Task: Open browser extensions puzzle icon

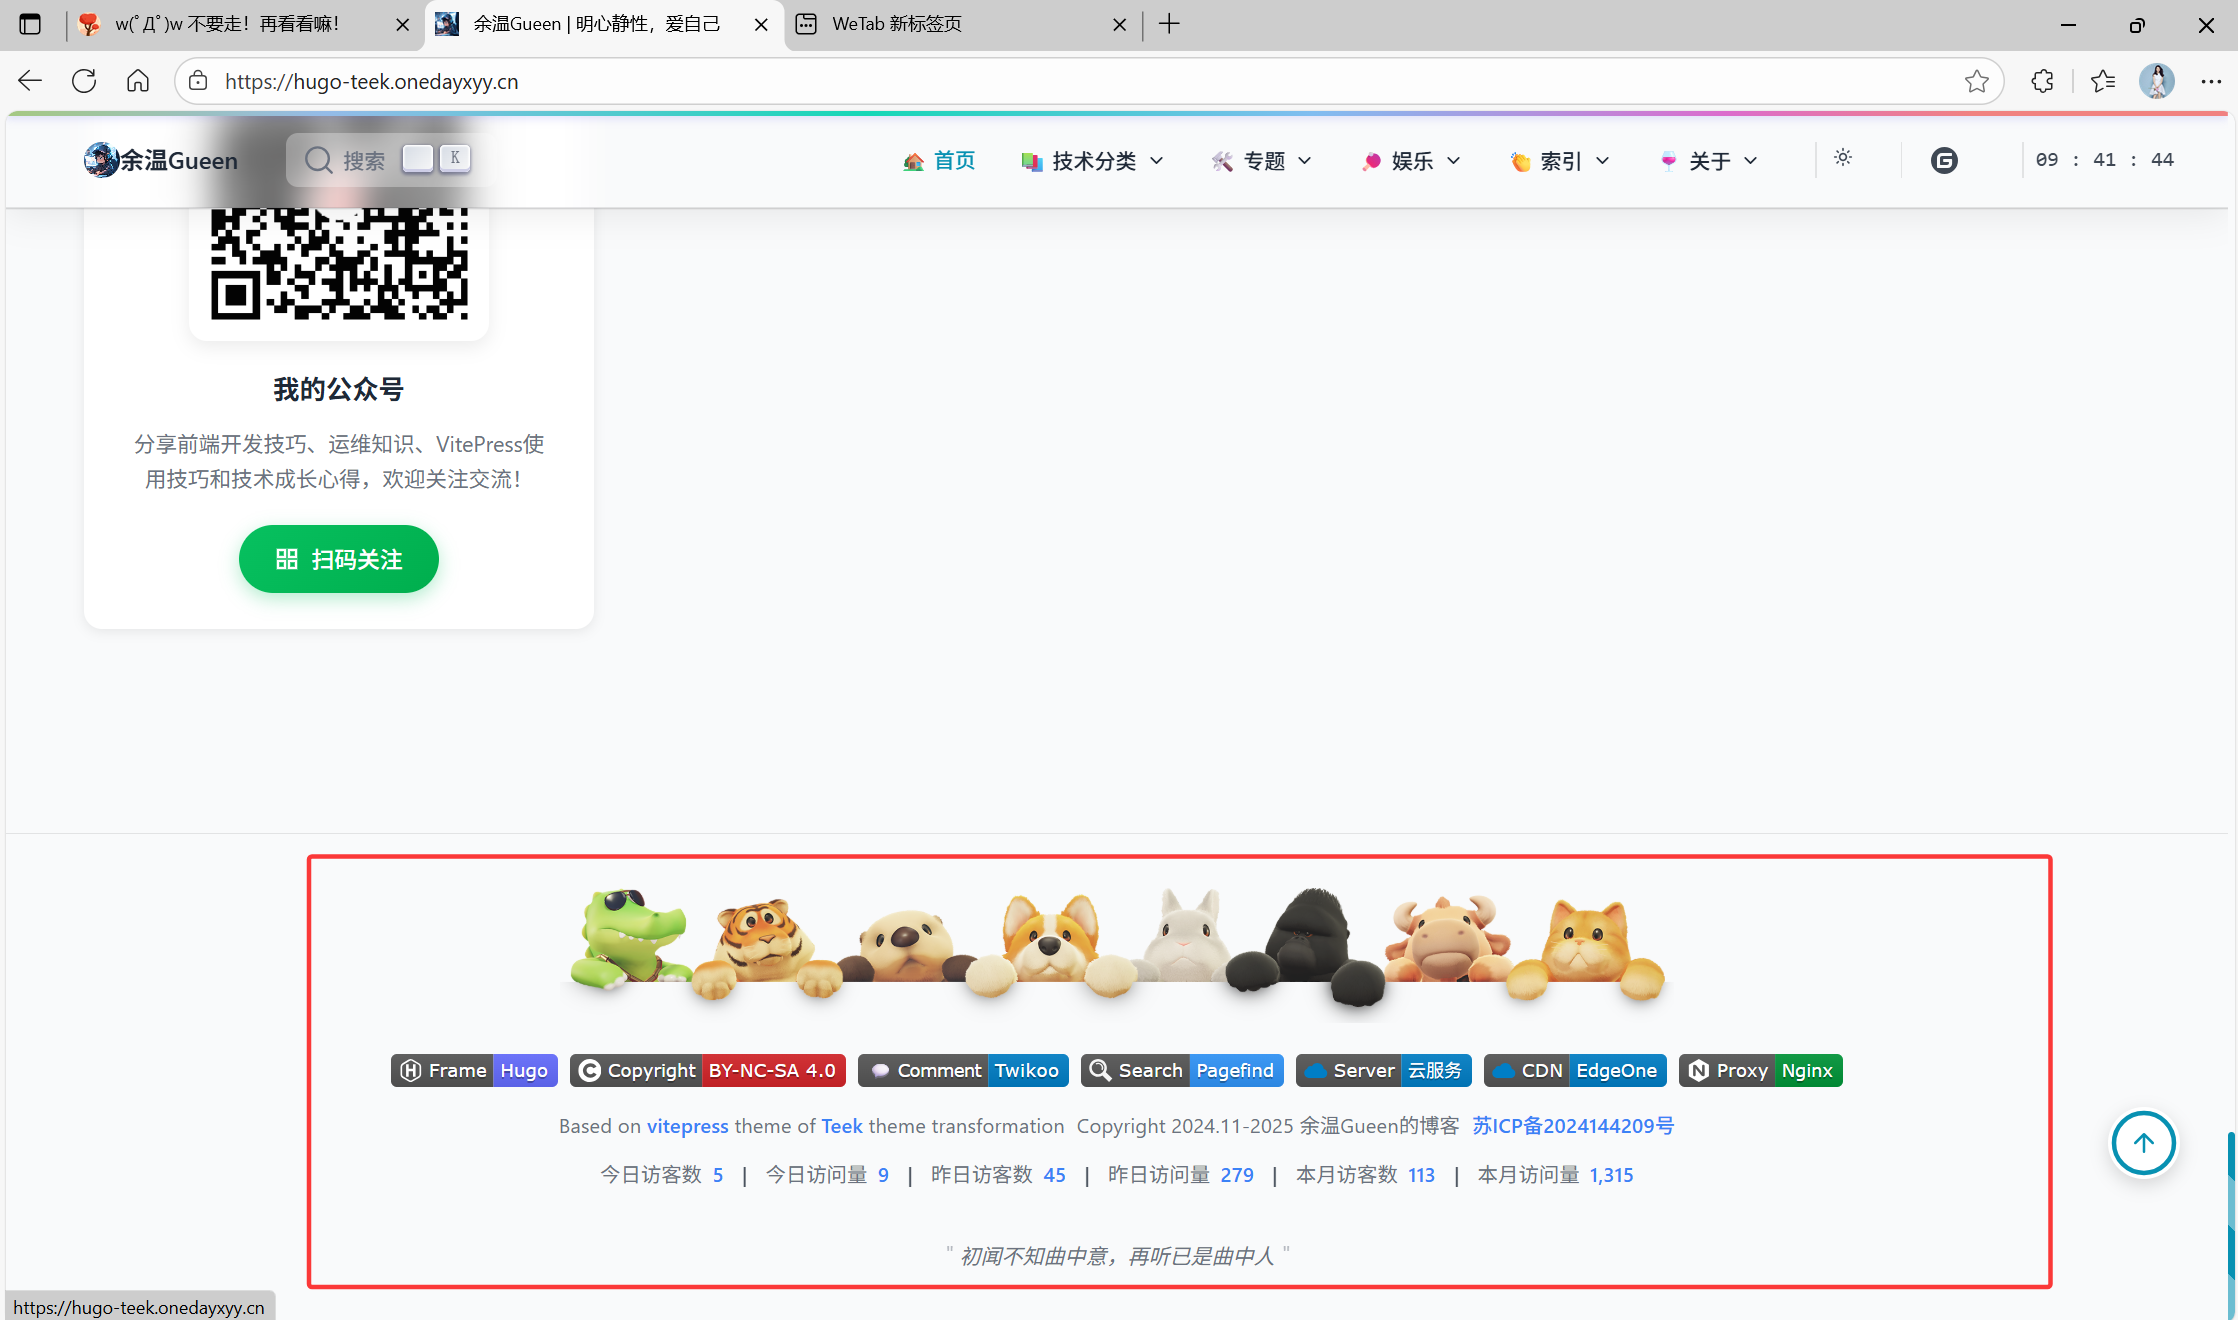Action: [x=2042, y=81]
